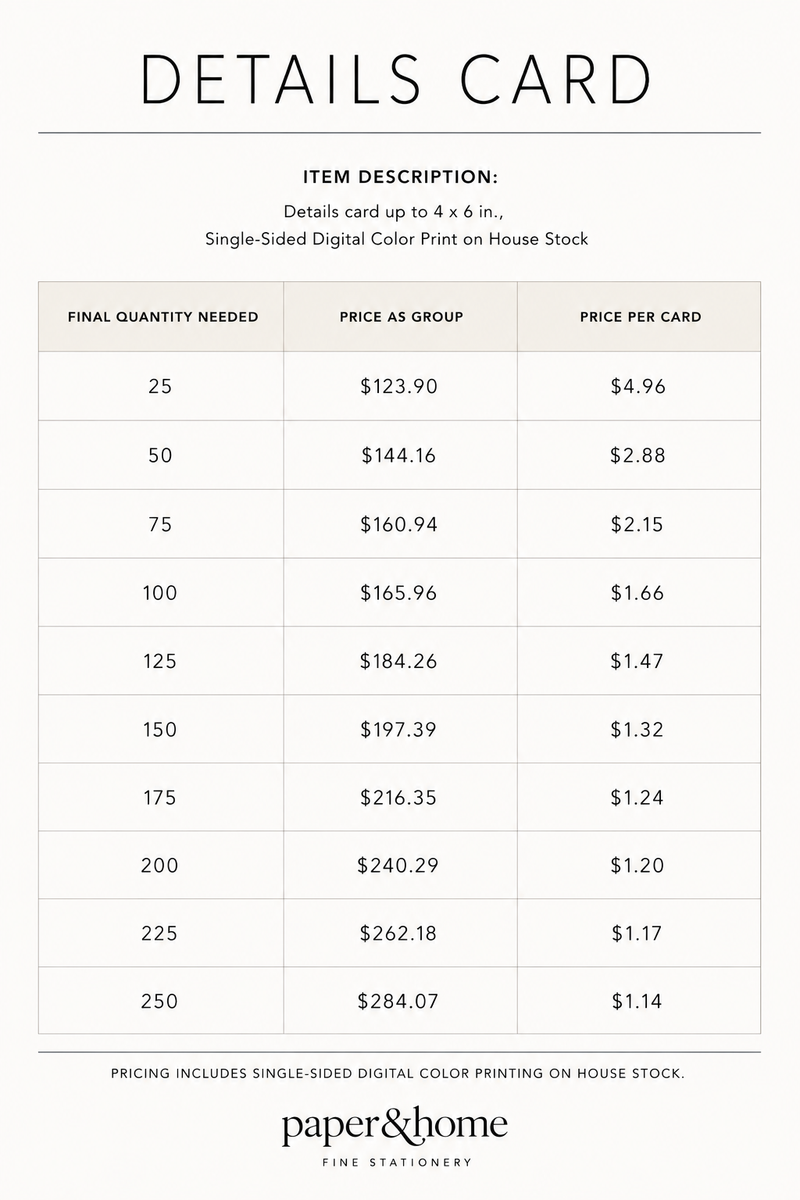
Task: Click the quantity 150 cell
Action: point(160,729)
